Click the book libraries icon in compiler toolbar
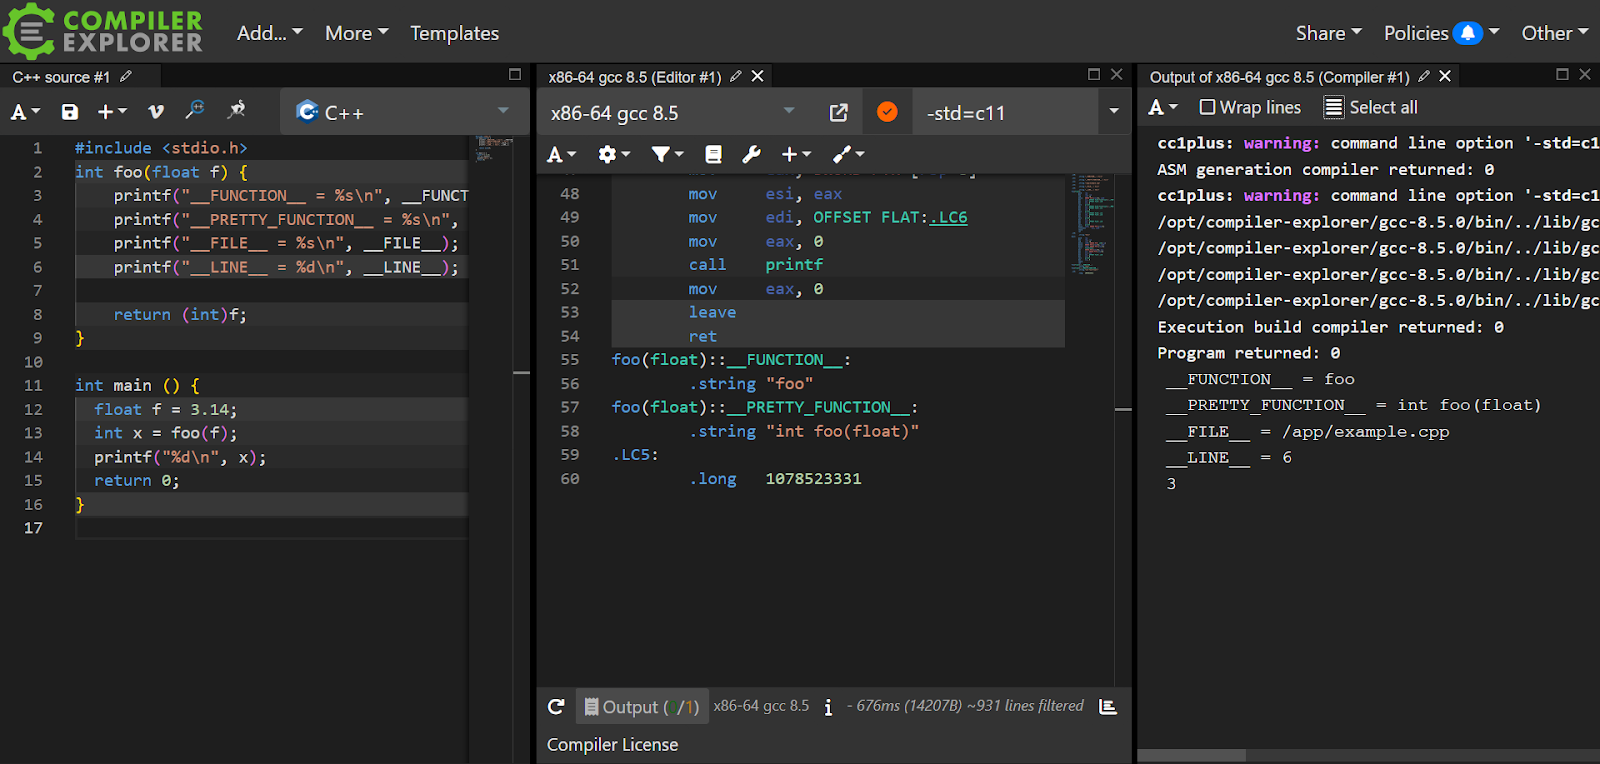1600x764 pixels. (x=713, y=154)
